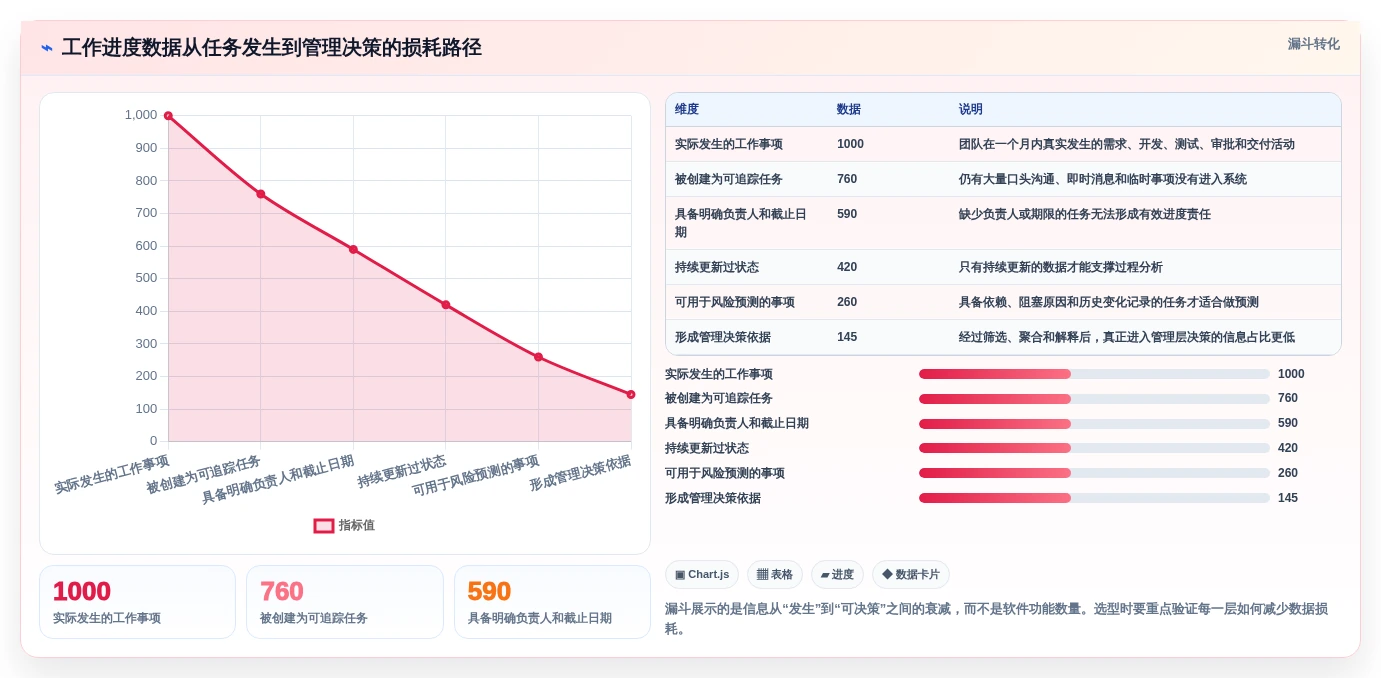Image resolution: width=1381 pixels, height=678 pixels.
Task: Click progress bar for 可用于风险预测的事项
Action: point(1094,473)
